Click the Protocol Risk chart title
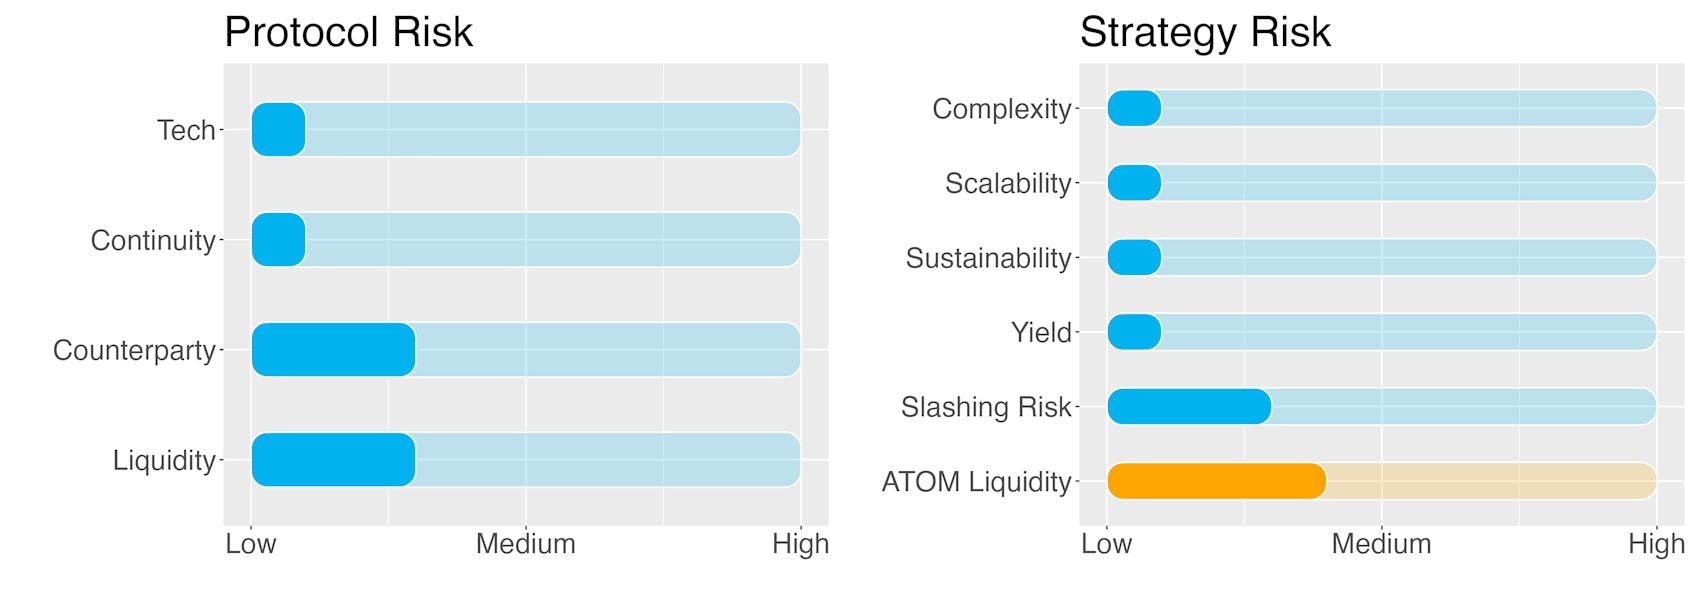The width and height of the screenshot is (1700, 612). click(348, 32)
